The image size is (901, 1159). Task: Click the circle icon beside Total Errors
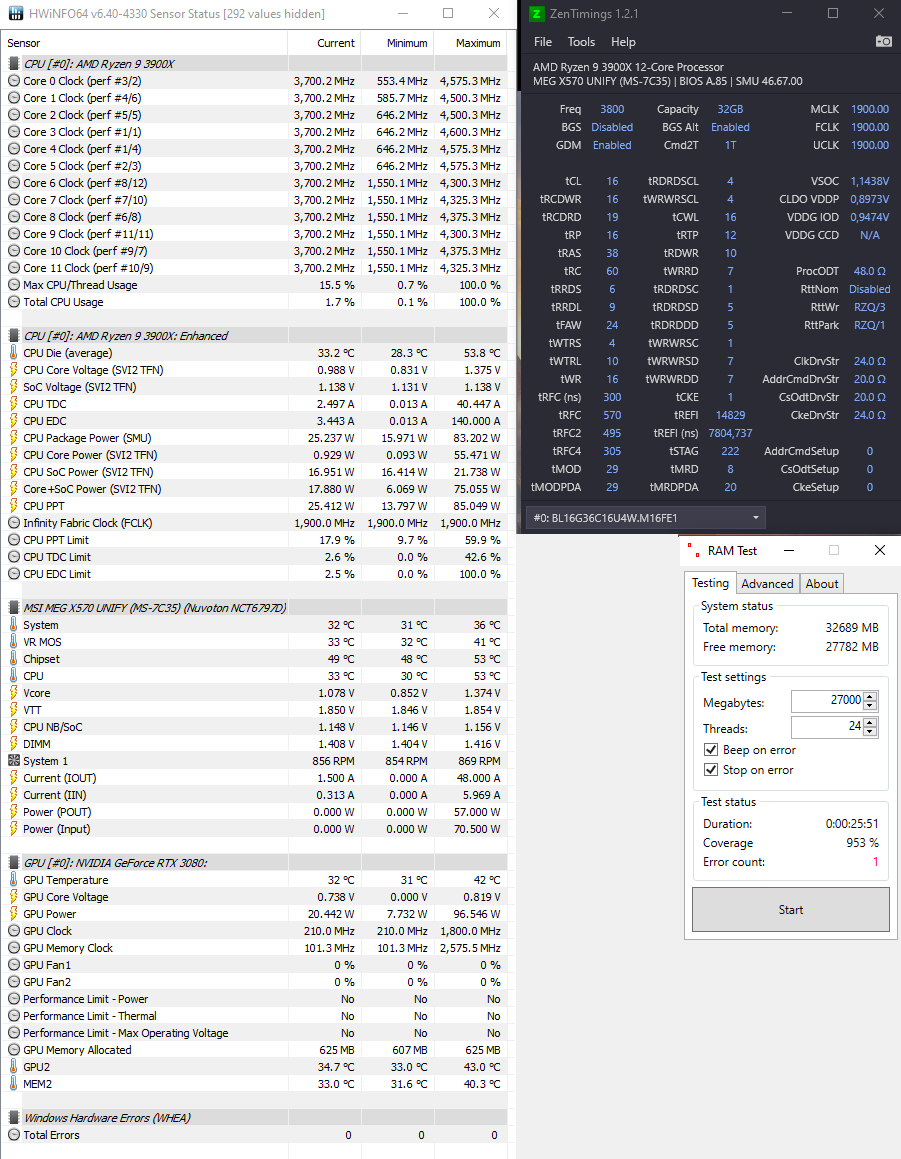tap(14, 1135)
